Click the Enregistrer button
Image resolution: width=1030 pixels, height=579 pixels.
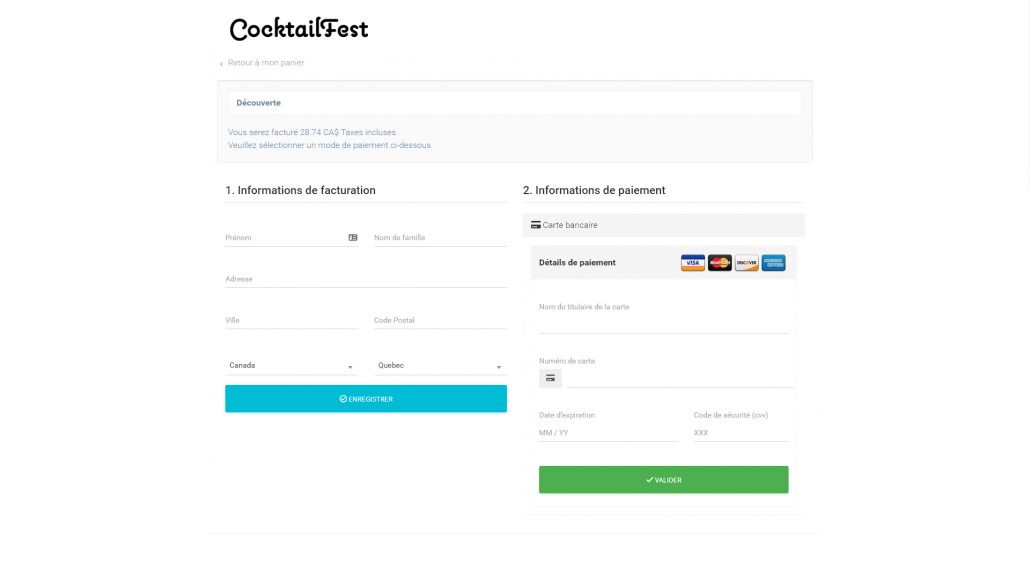pyautogui.click(x=366, y=399)
